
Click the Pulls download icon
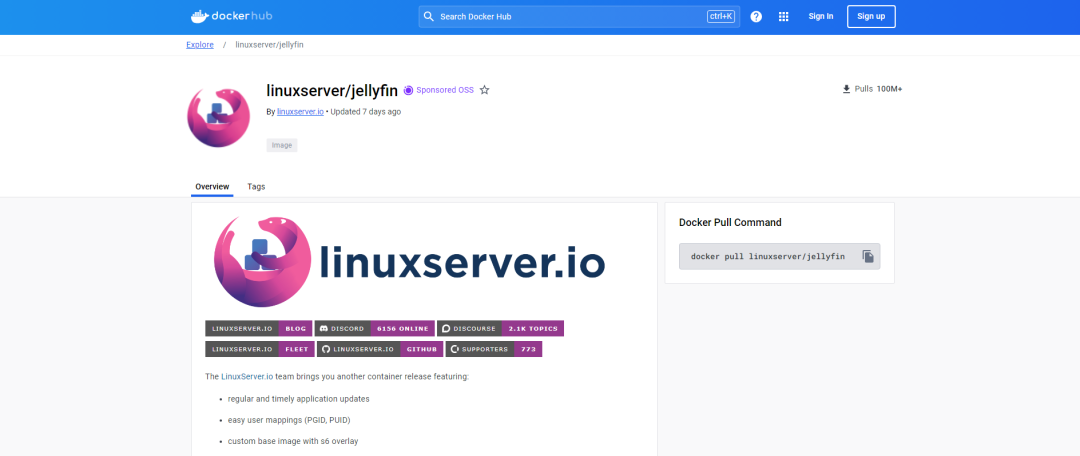coord(847,89)
